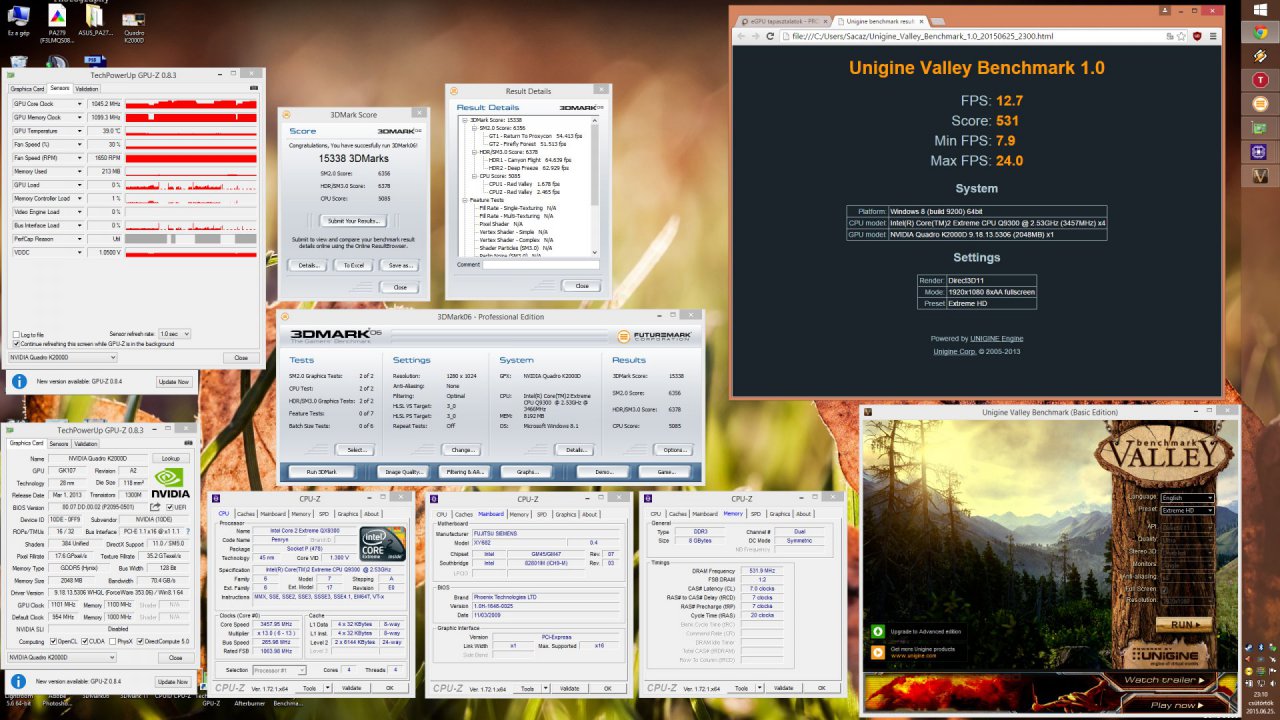Image resolution: width=1280 pixels, height=720 pixels.
Task: Open the GPU Temperature sensor dropdown
Action: point(80,130)
